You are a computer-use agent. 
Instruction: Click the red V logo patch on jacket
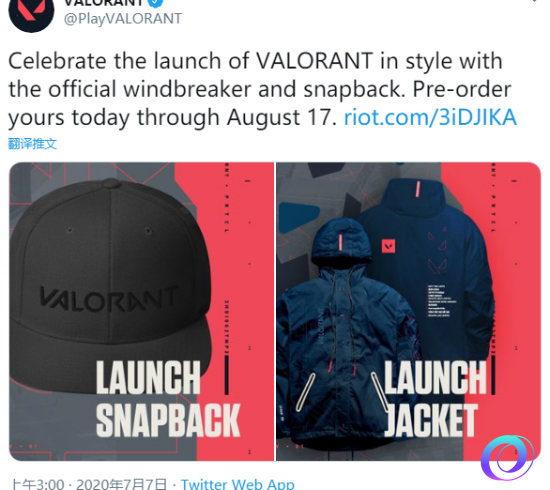388,246
